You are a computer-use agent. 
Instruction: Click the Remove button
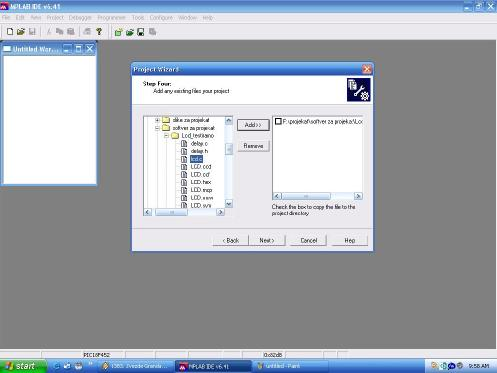253,146
